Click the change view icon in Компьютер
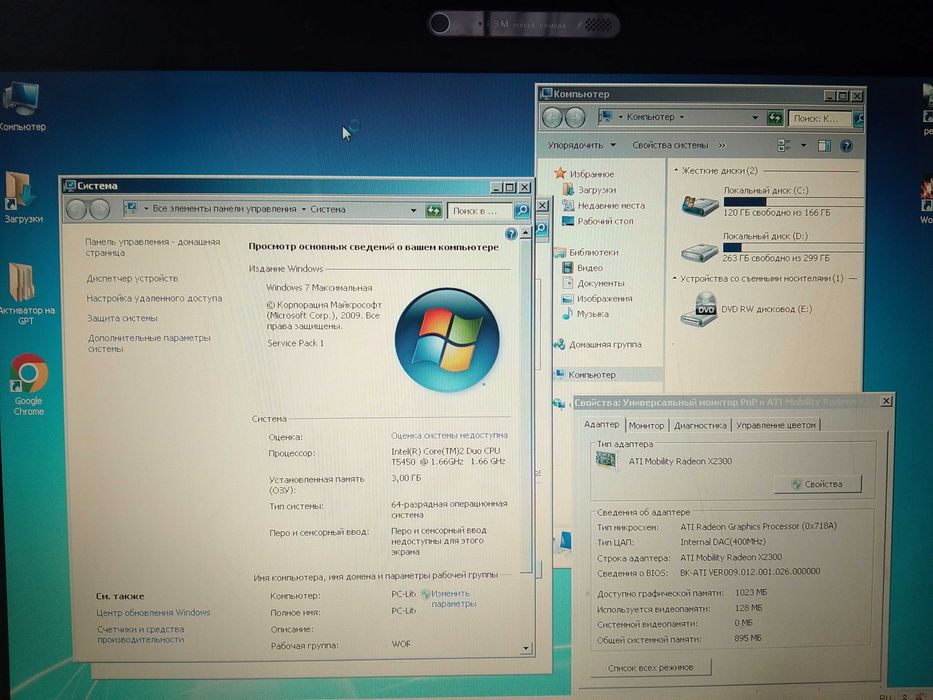The image size is (933, 700). (x=784, y=145)
